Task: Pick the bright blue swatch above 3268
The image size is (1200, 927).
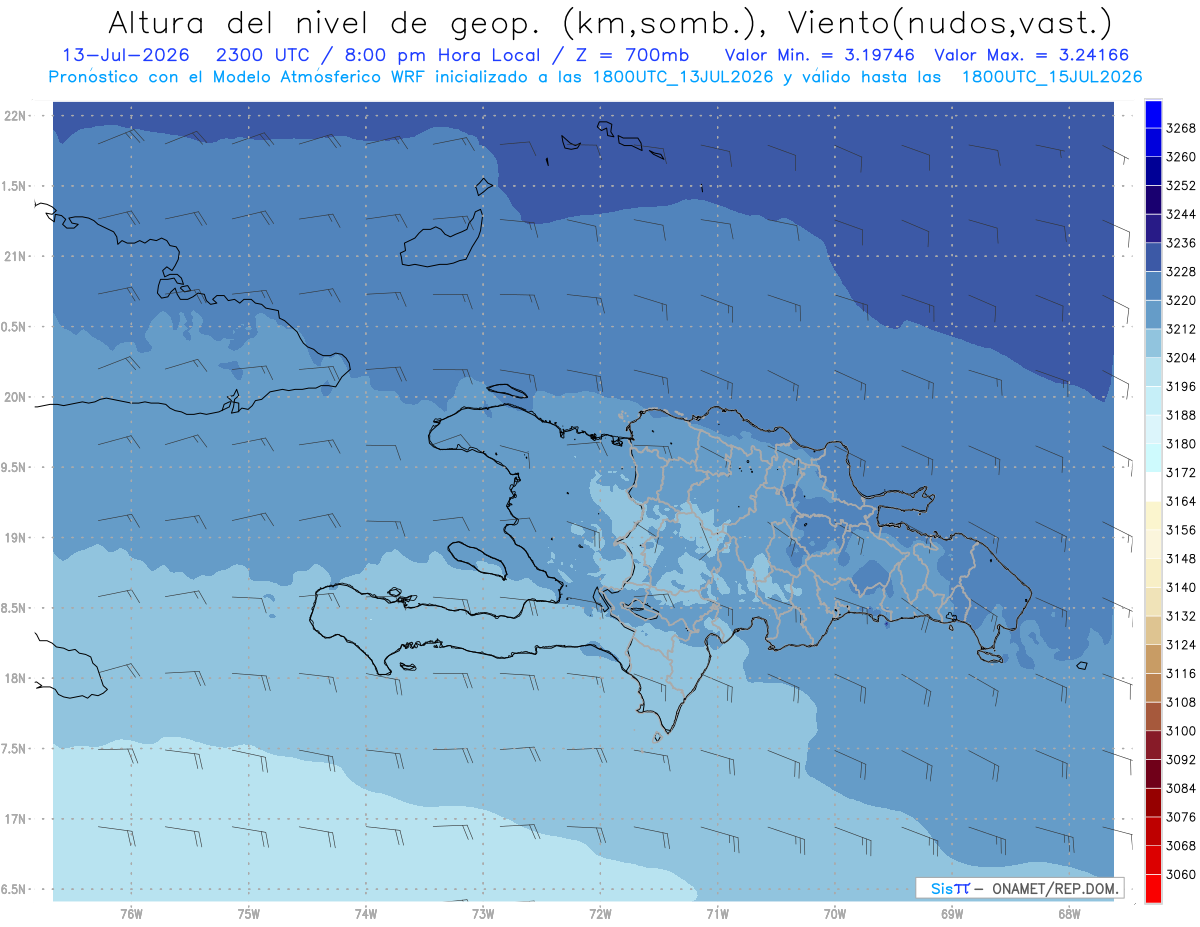Action: coord(1153,114)
